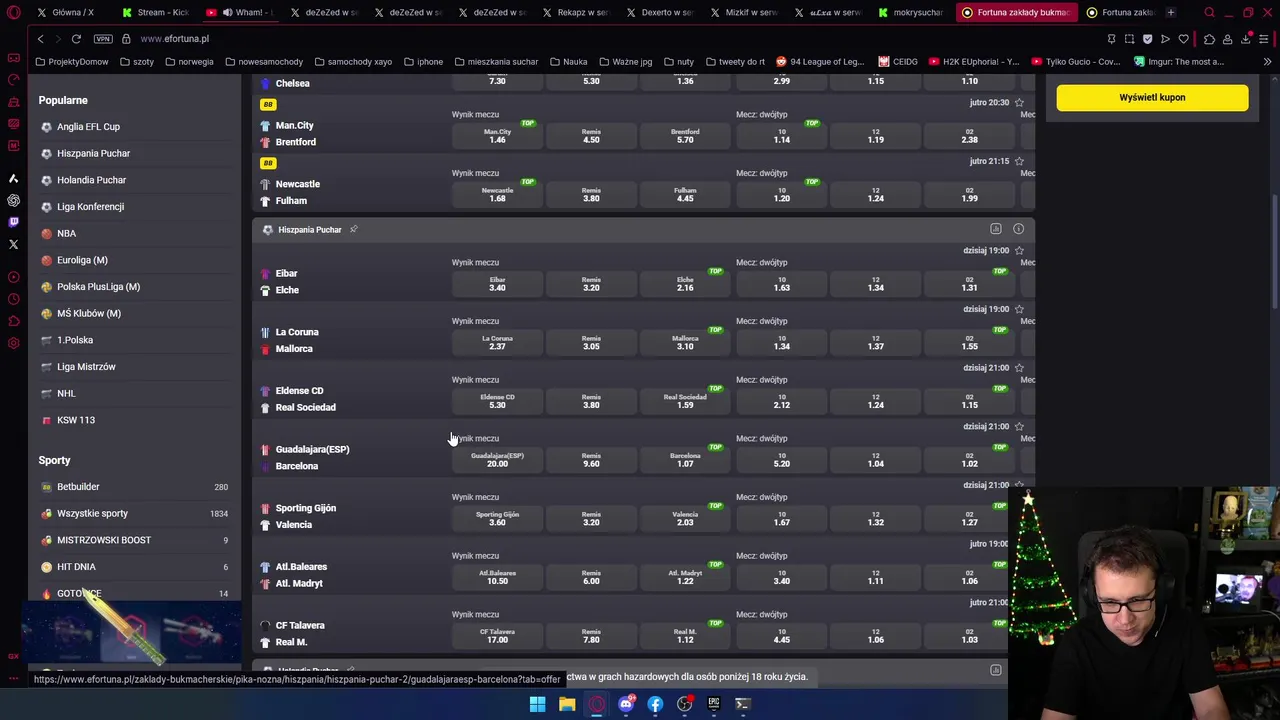Viewport: 1280px width, 720px height.
Task: Open the 'norwegia' bookmarks folder
Action: (189, 62)
